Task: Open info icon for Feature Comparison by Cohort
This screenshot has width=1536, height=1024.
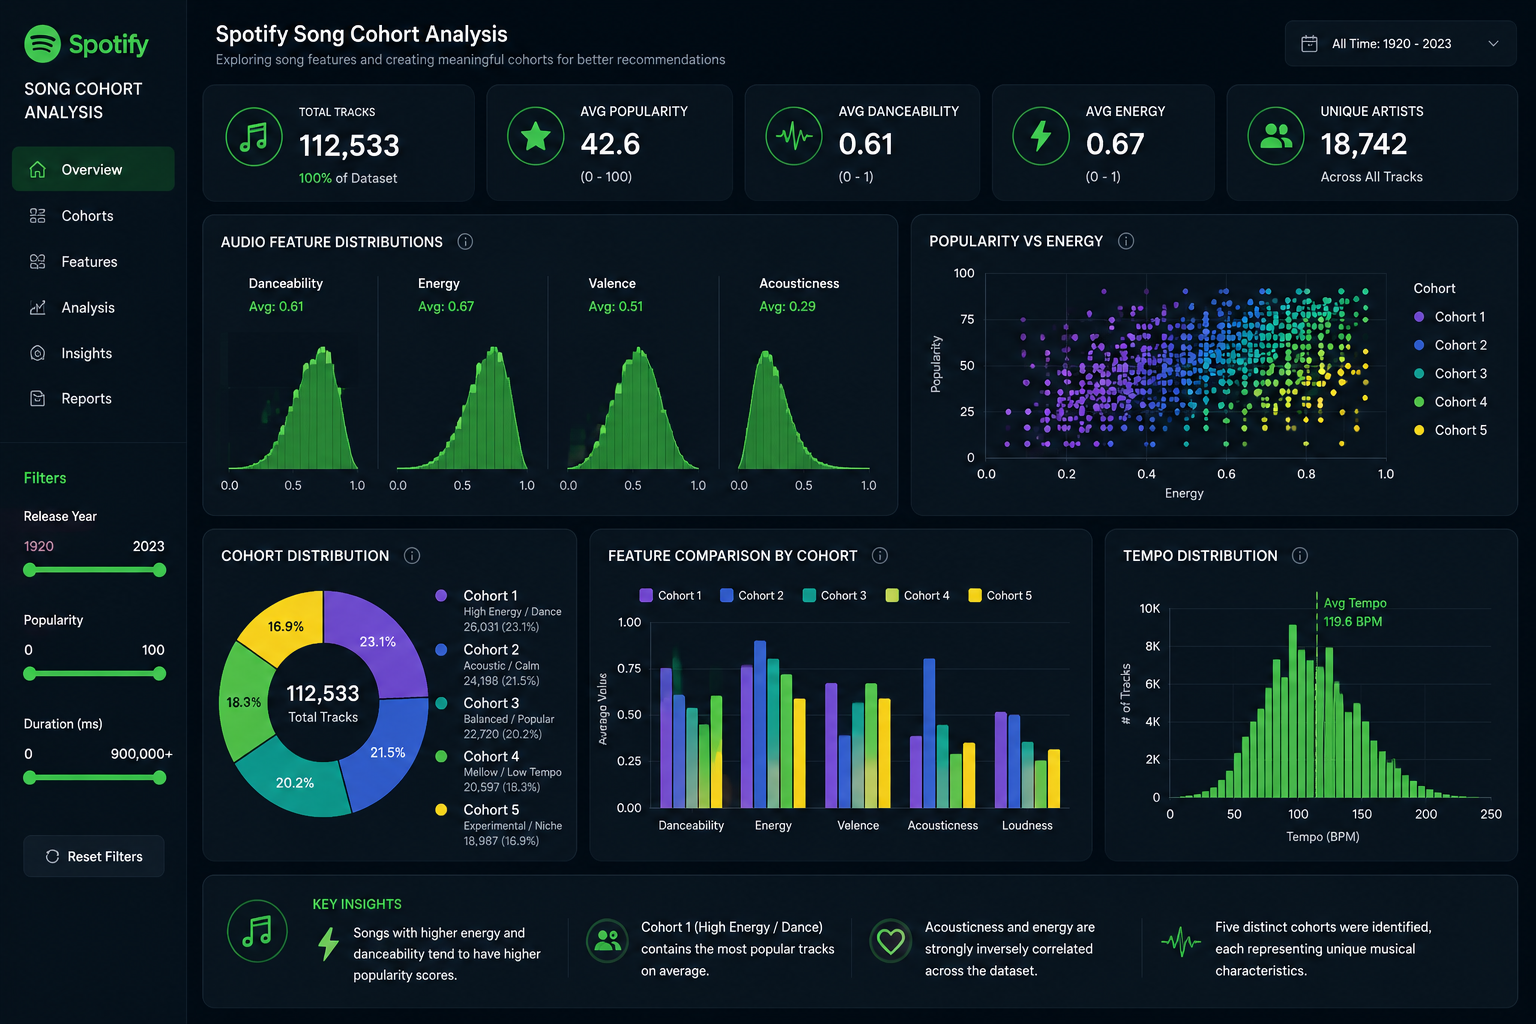Action: 880,556
